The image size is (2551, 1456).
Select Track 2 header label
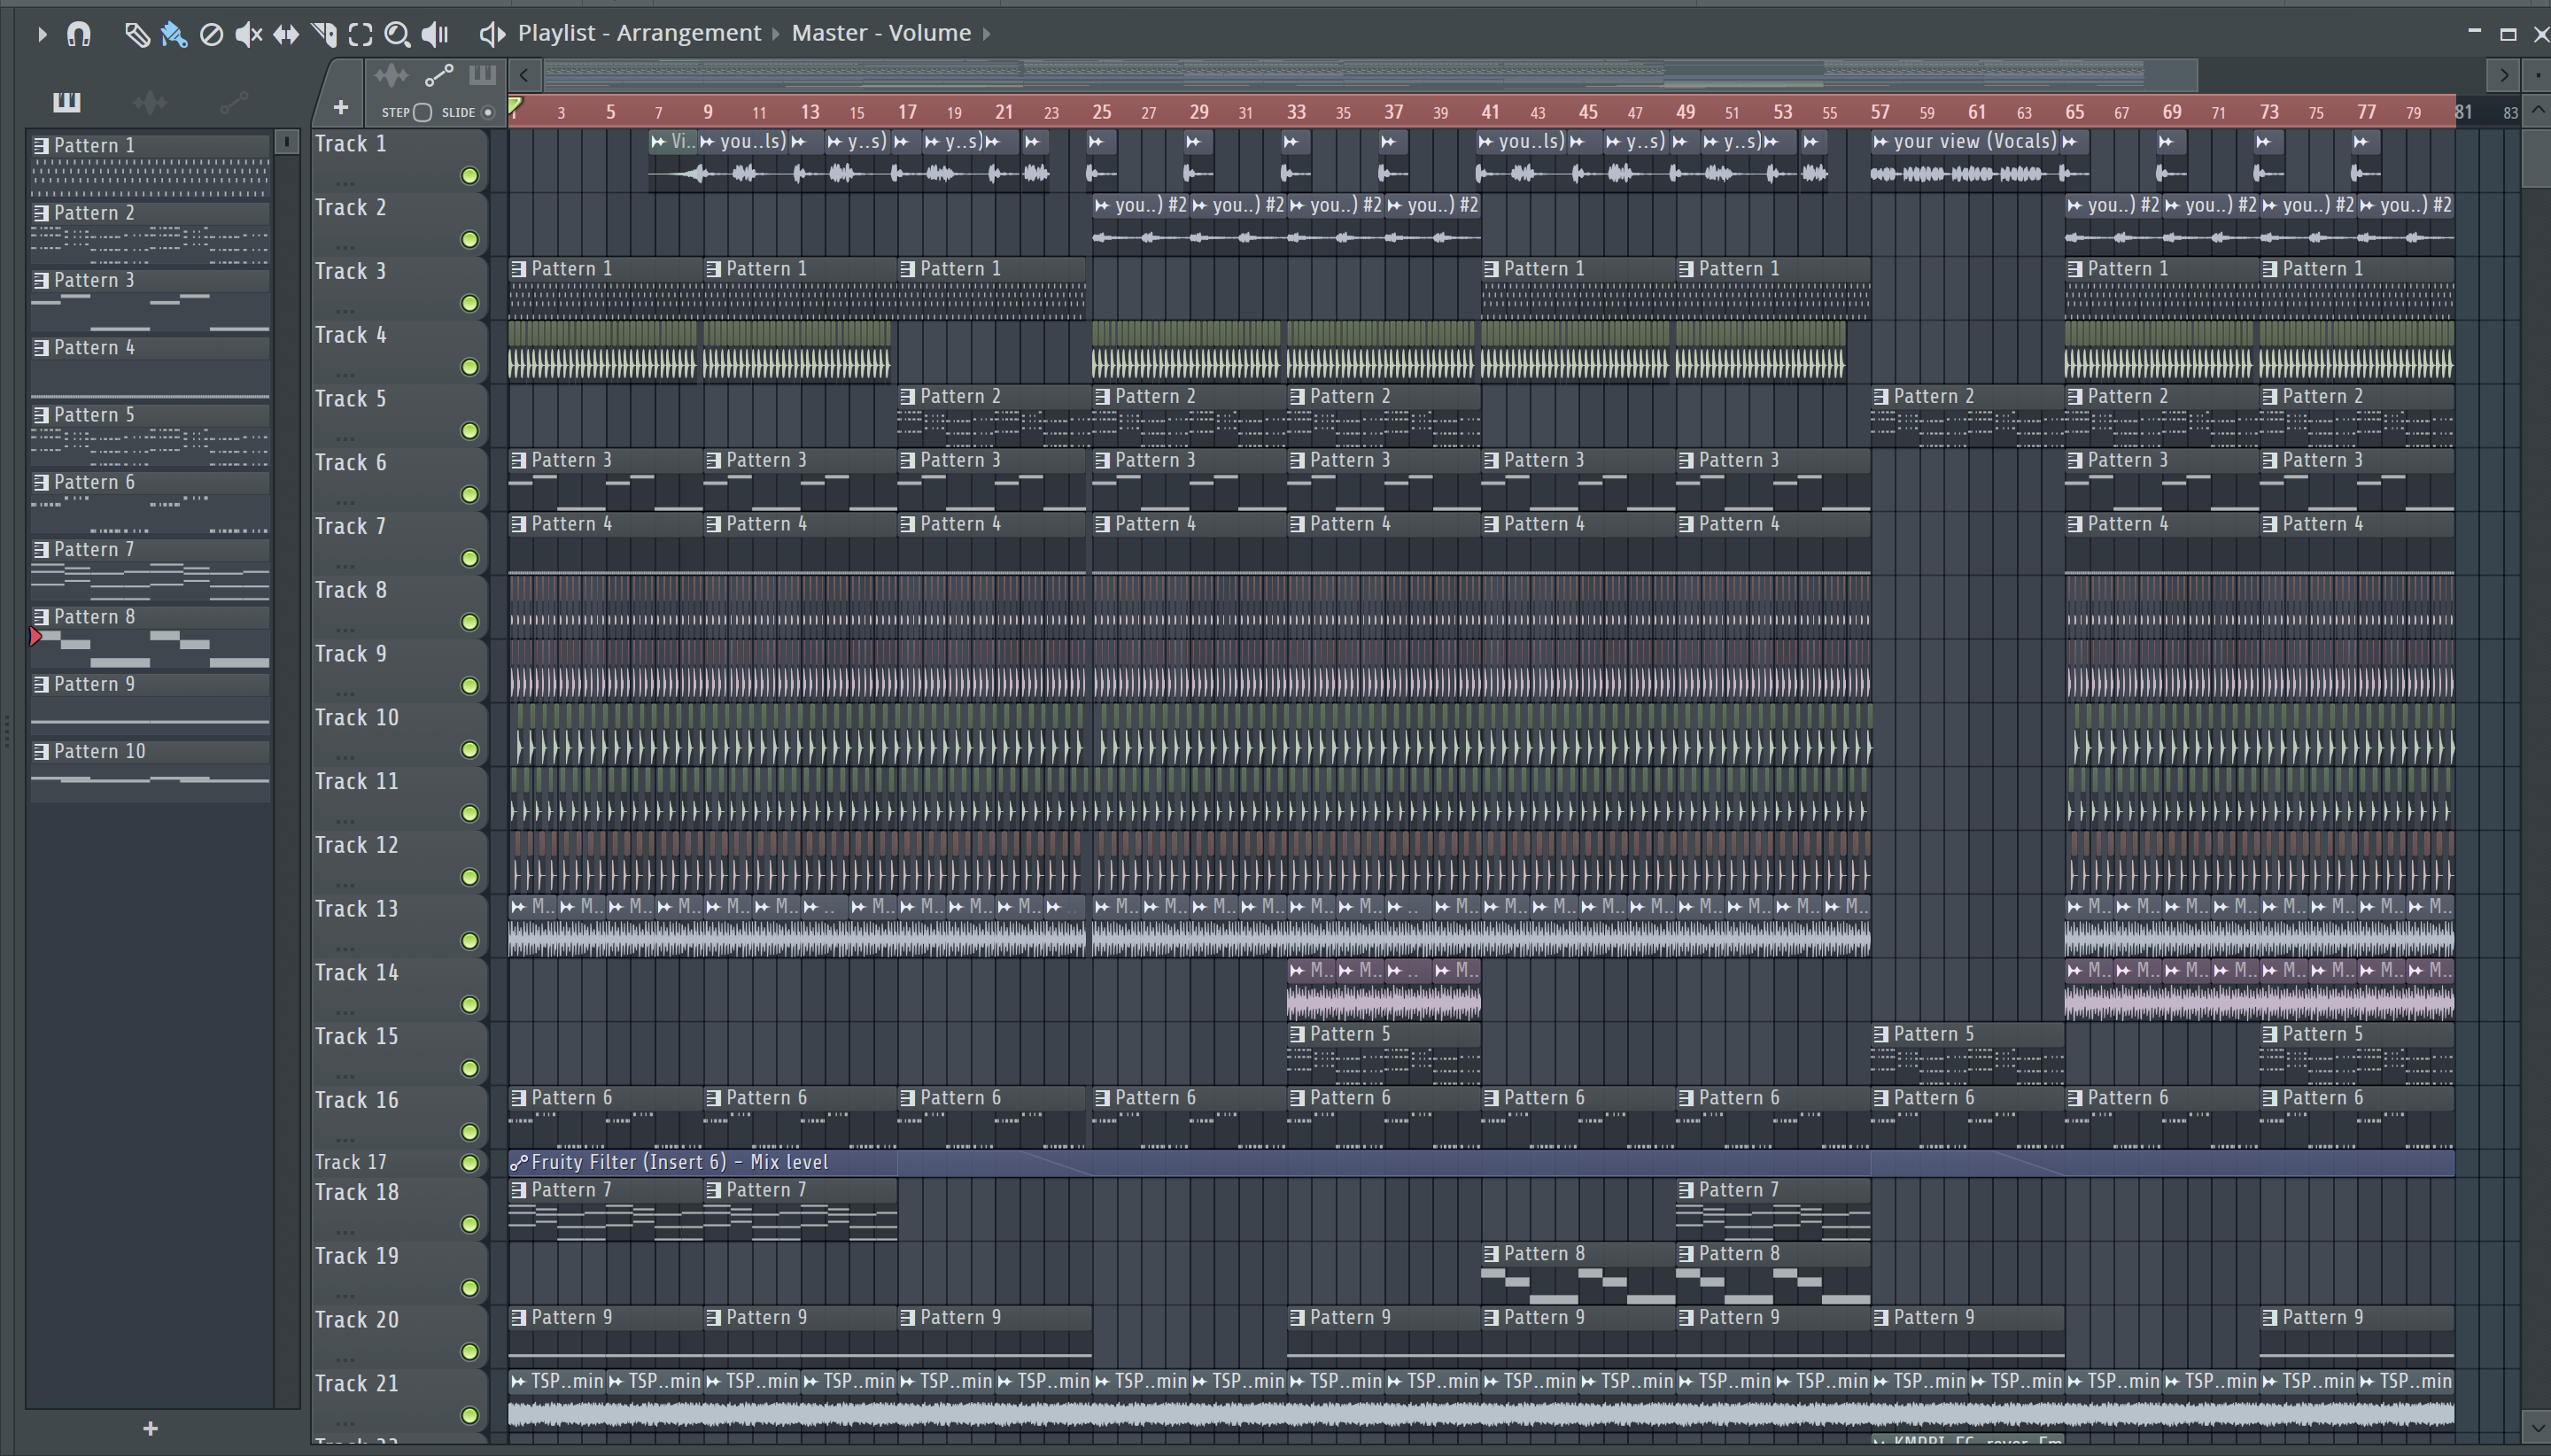[x=351, y=207]
